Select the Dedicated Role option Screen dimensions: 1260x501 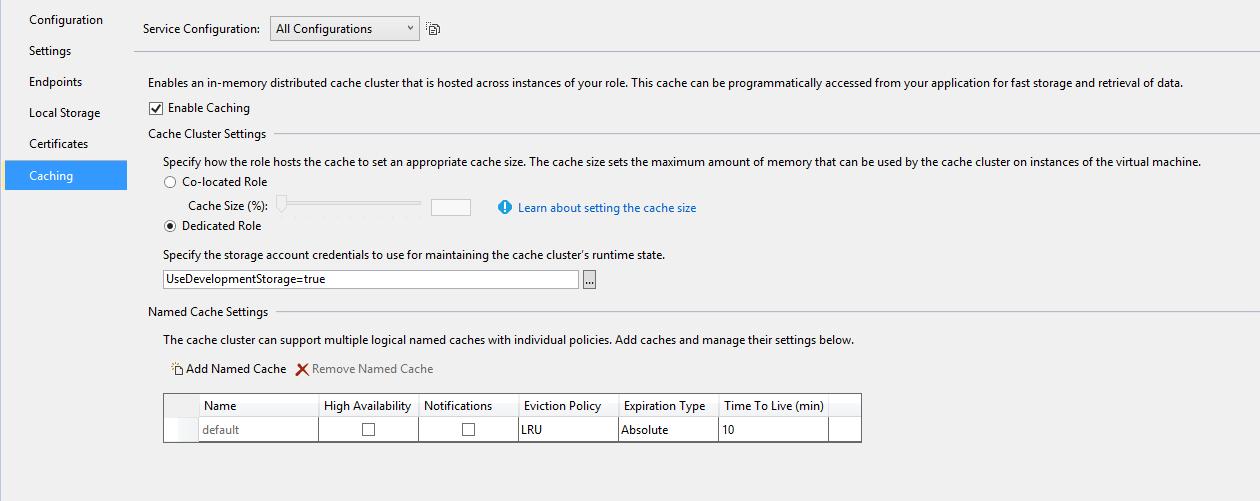pyautogui.click(x=169, y=226)
